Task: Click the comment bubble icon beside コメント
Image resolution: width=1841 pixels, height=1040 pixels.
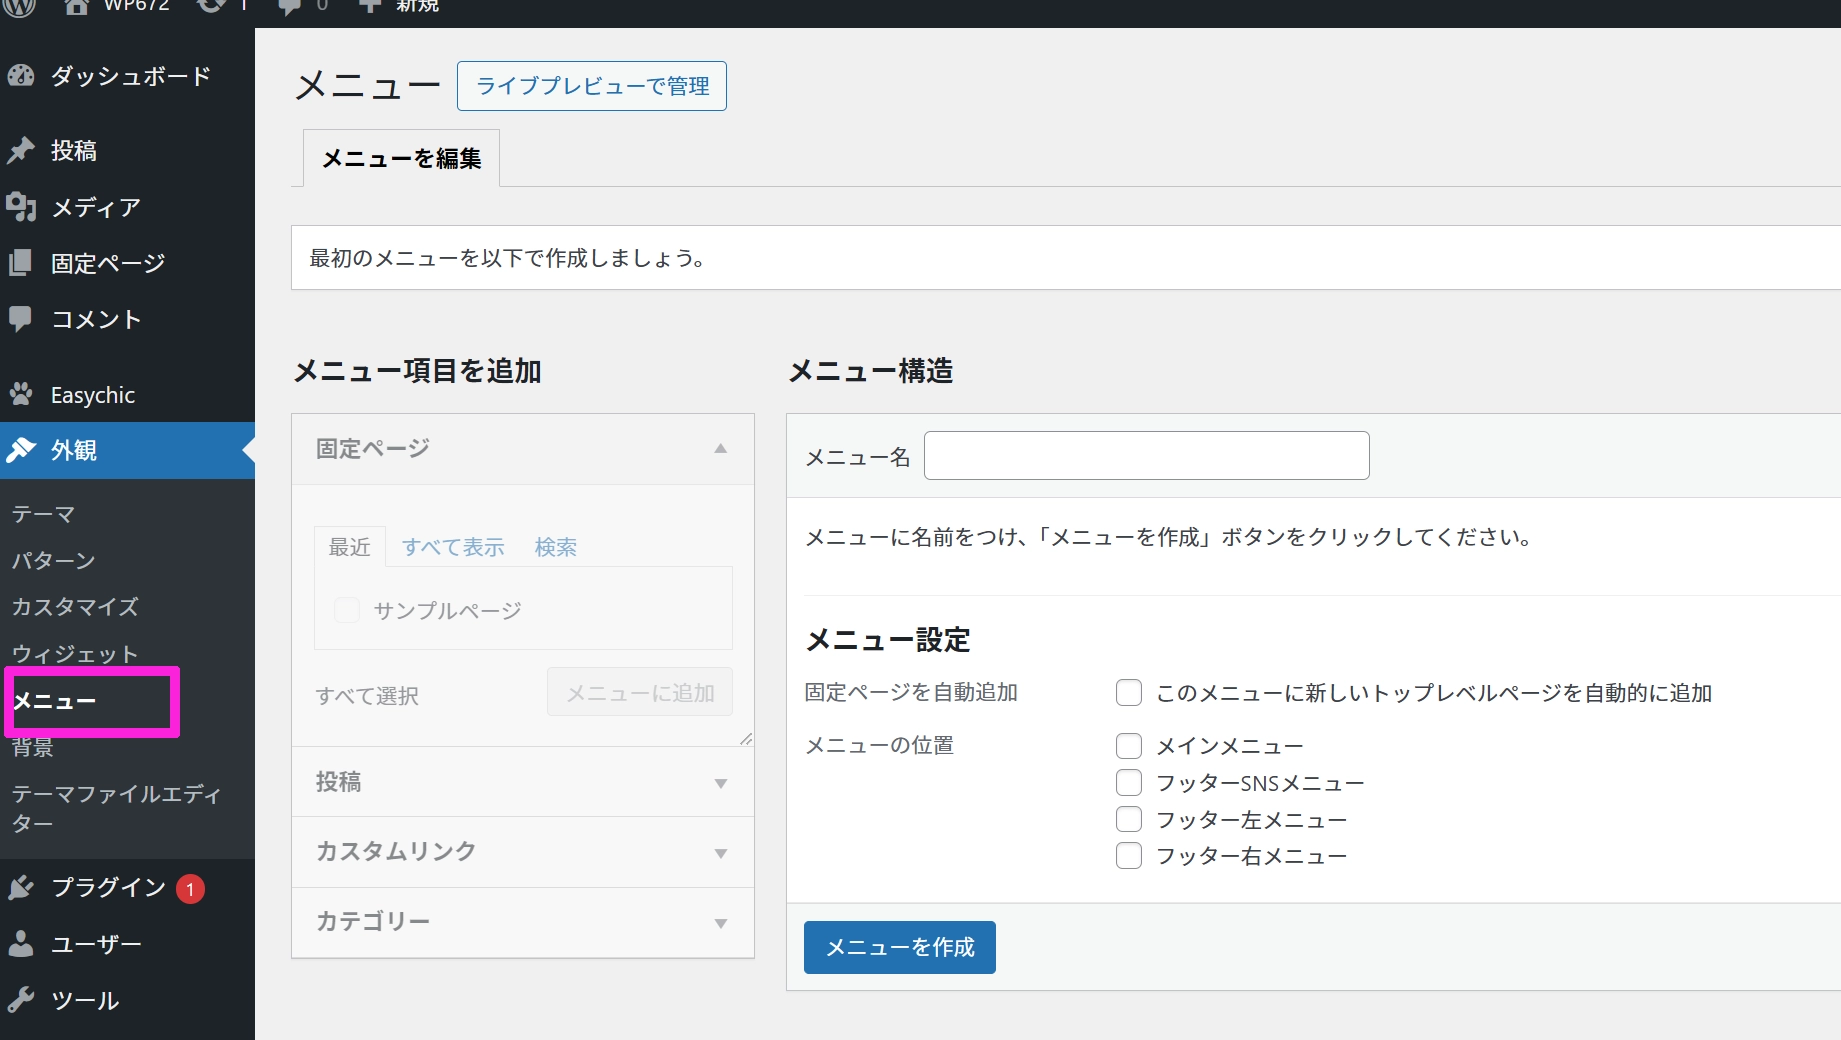Action: pos(21,319)
